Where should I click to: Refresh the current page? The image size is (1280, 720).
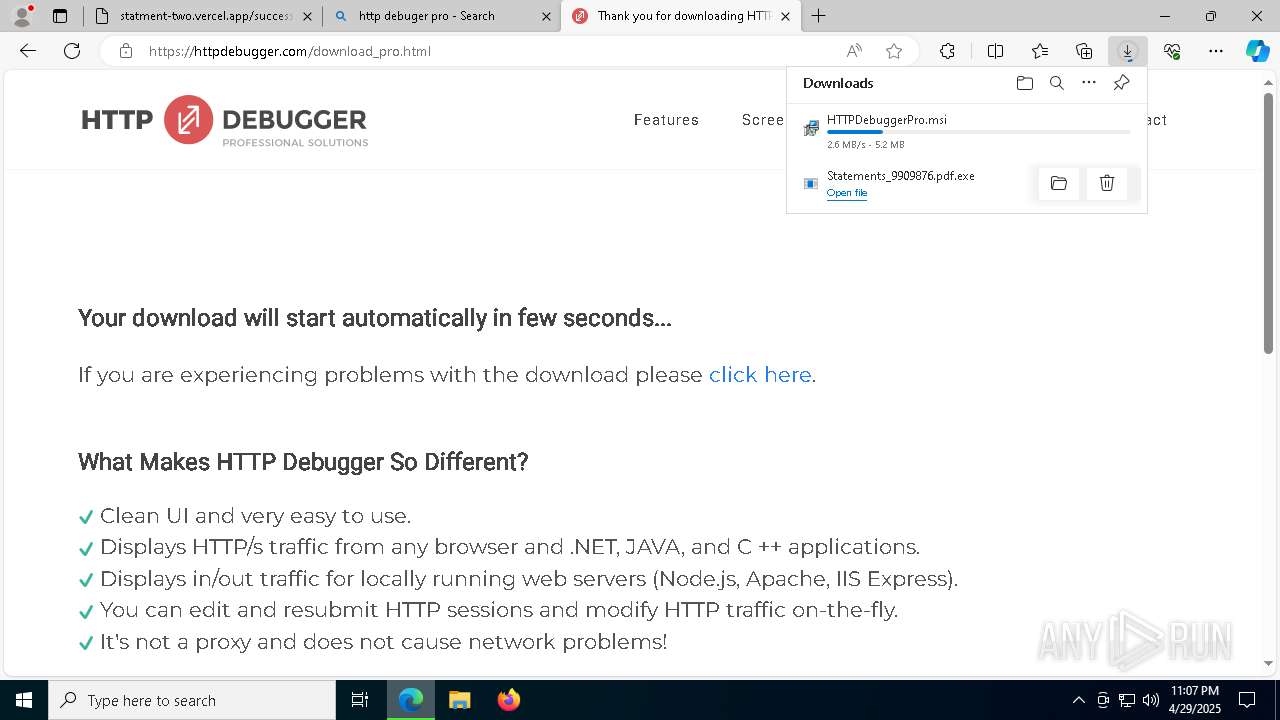pos(72,51)
